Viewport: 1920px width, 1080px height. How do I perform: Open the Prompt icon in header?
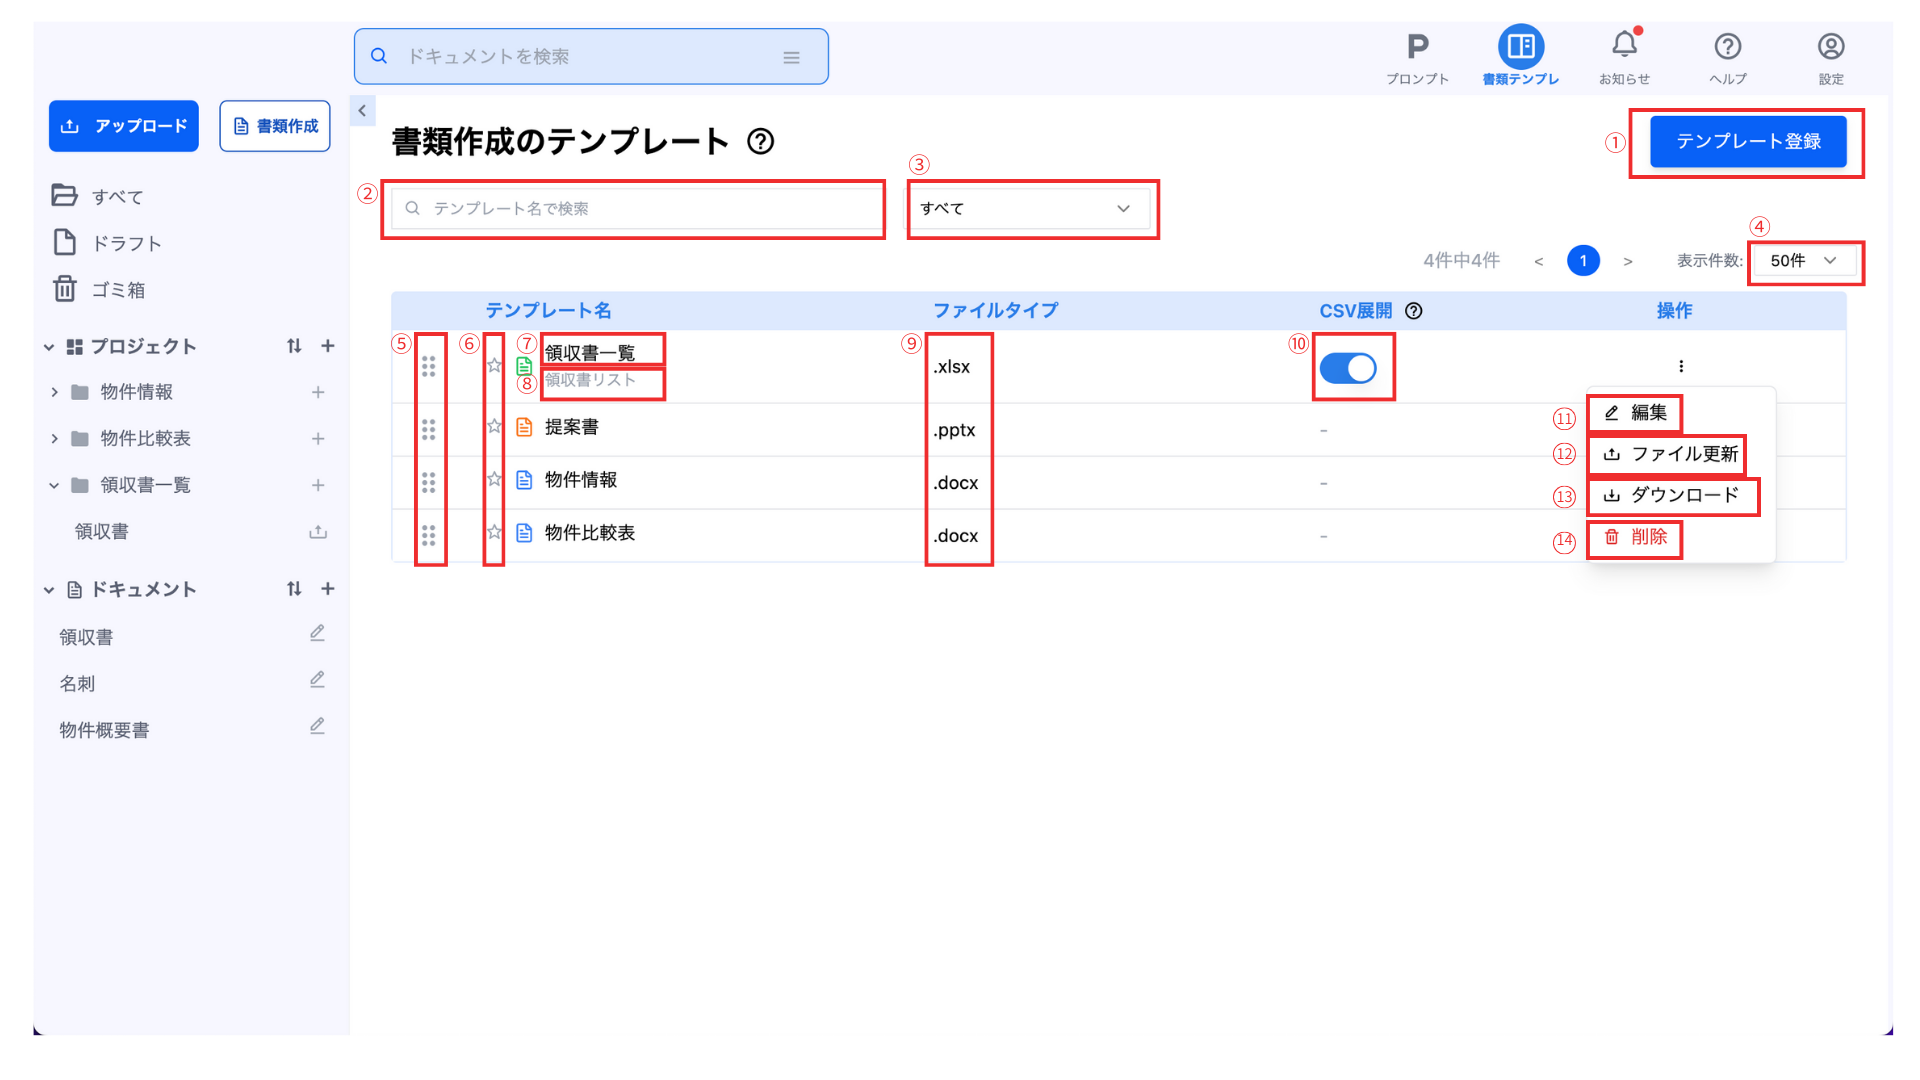click(1417, 47)
